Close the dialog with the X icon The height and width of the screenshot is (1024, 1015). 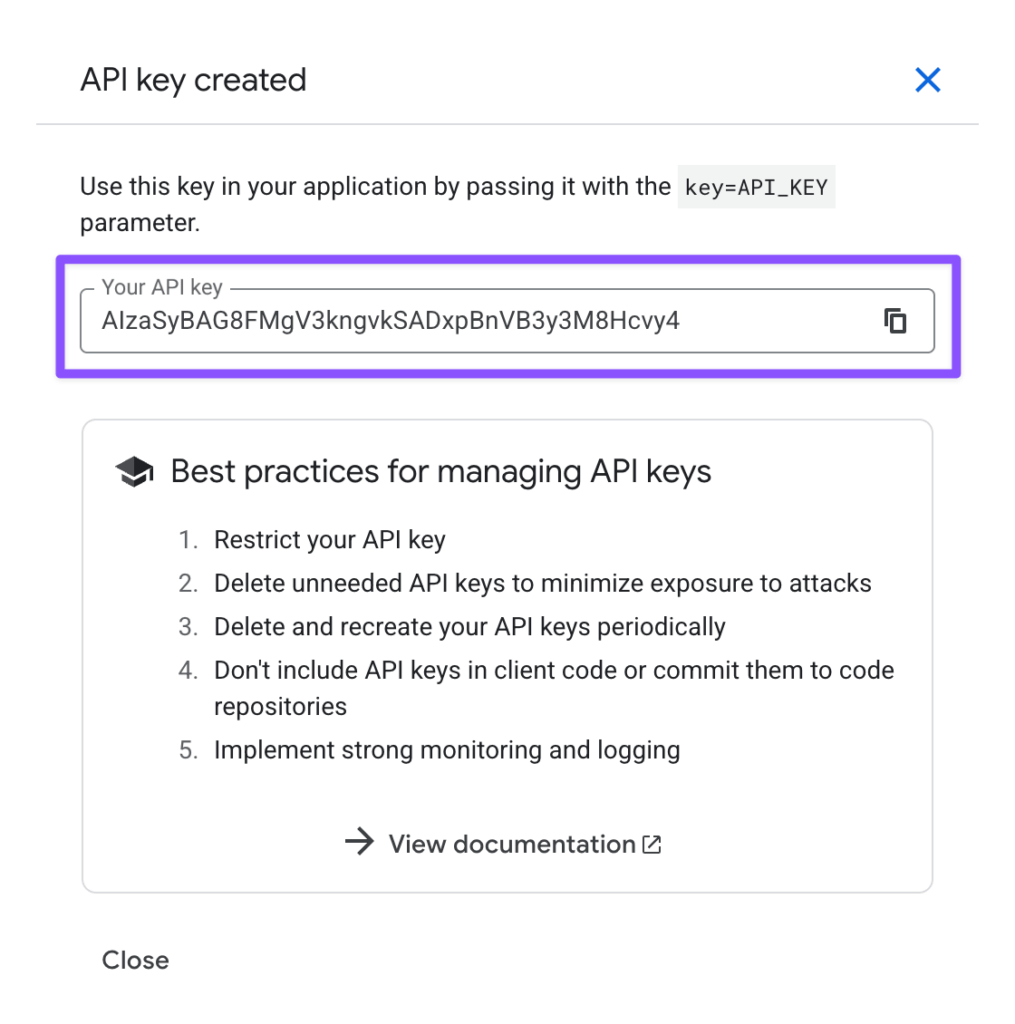point(928,80)
